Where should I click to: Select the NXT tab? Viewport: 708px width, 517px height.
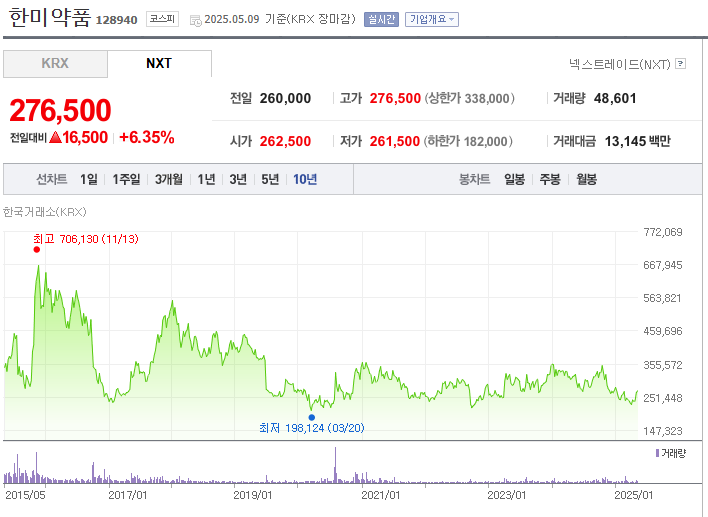159,64
